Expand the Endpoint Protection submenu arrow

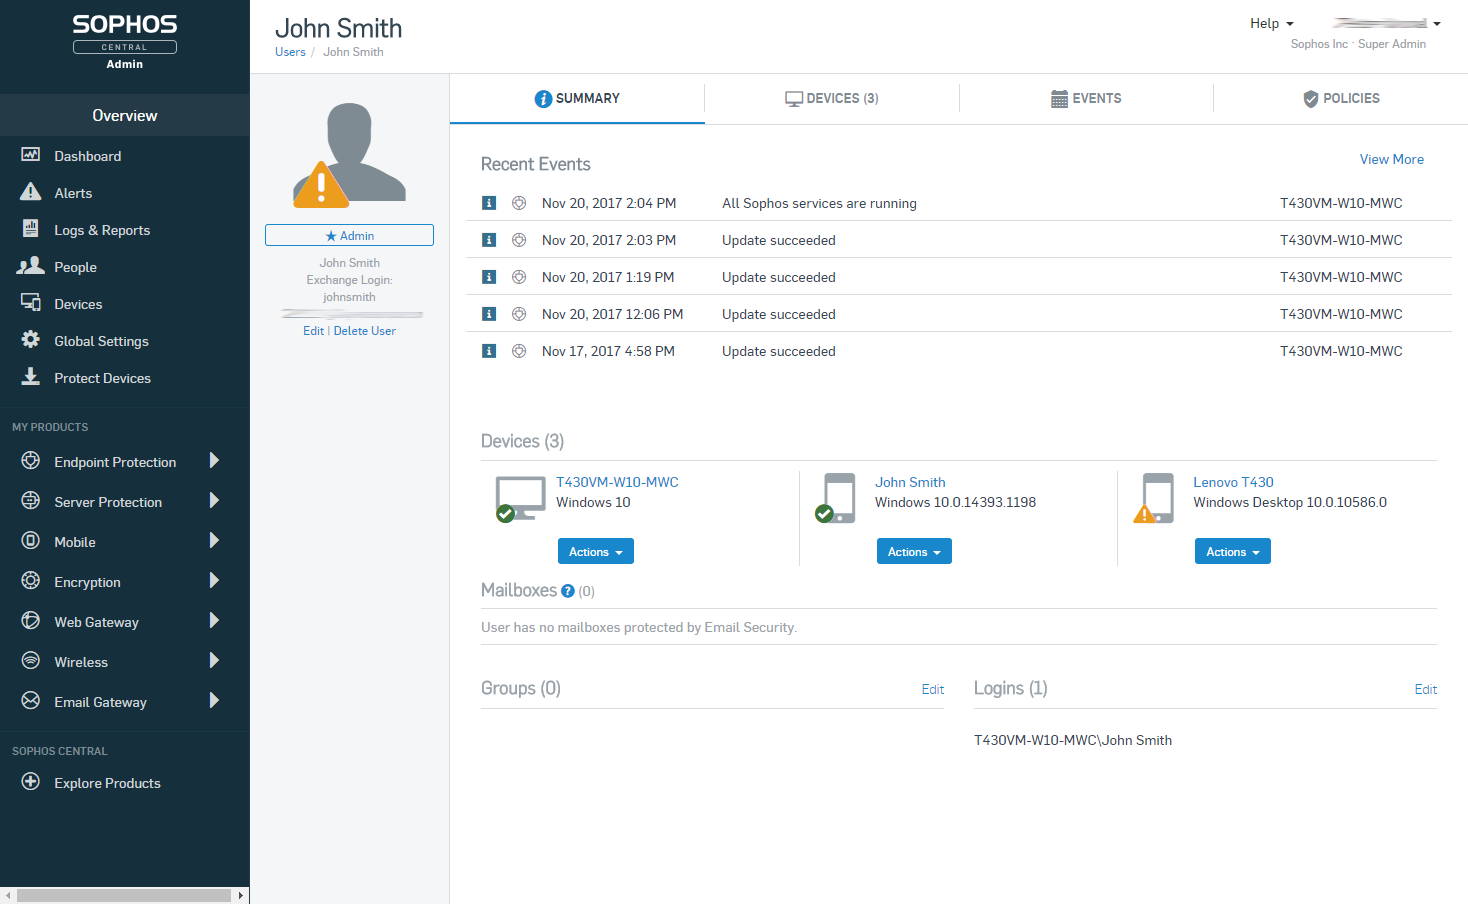(214, 461)
